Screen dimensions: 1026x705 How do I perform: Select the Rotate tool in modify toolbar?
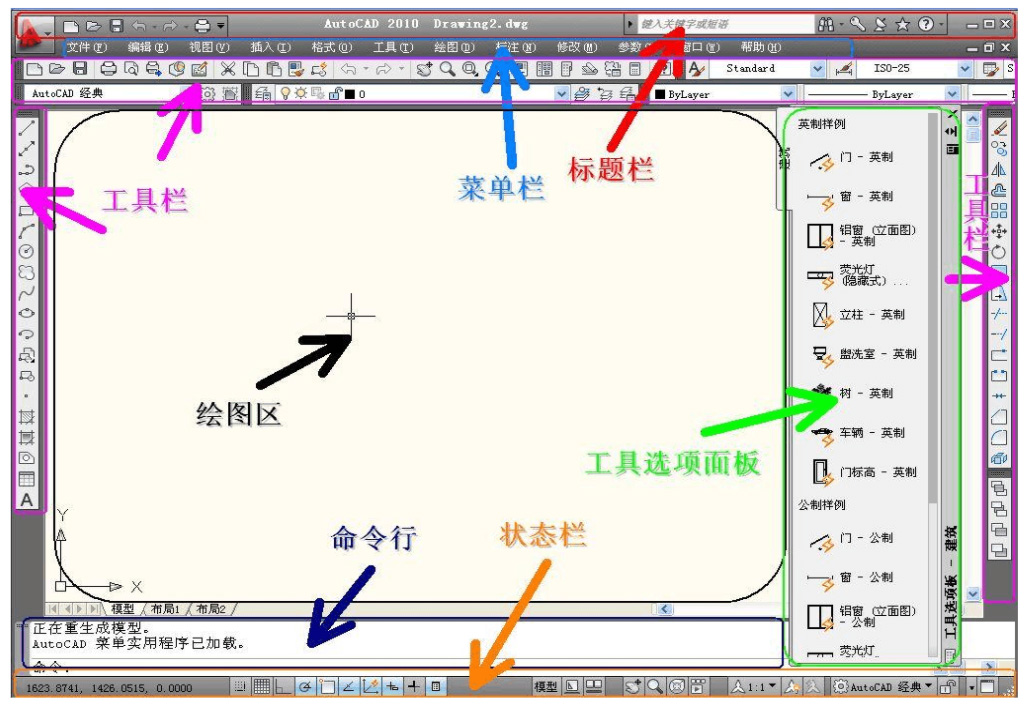pos(999,251)
